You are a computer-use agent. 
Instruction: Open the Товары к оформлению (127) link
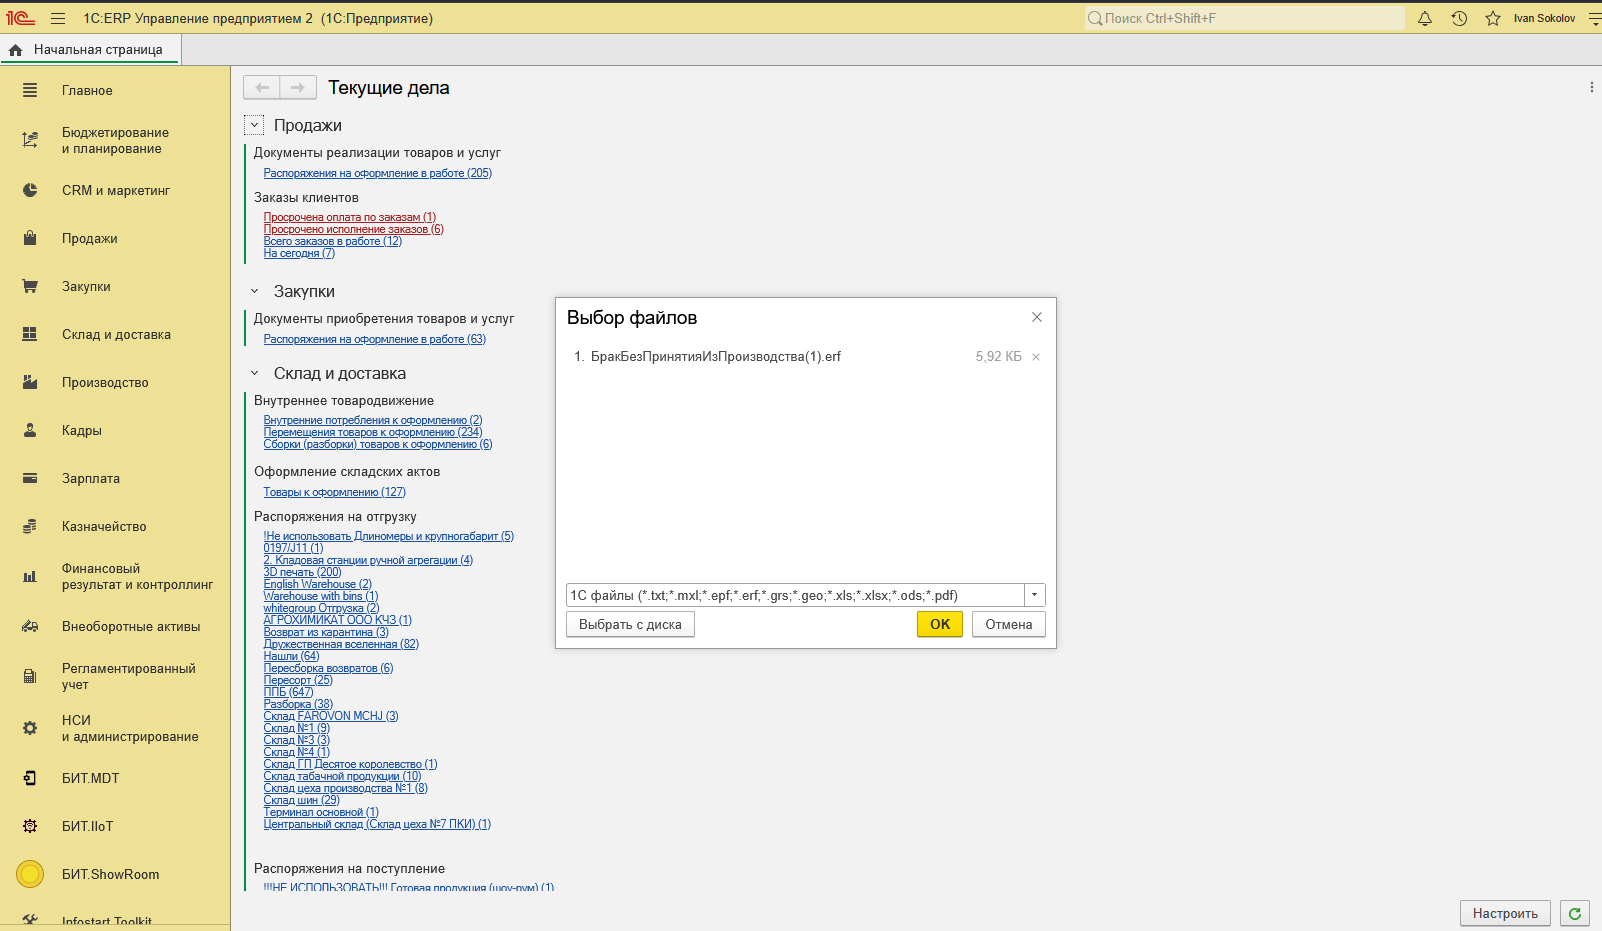(x=334, y=492)
